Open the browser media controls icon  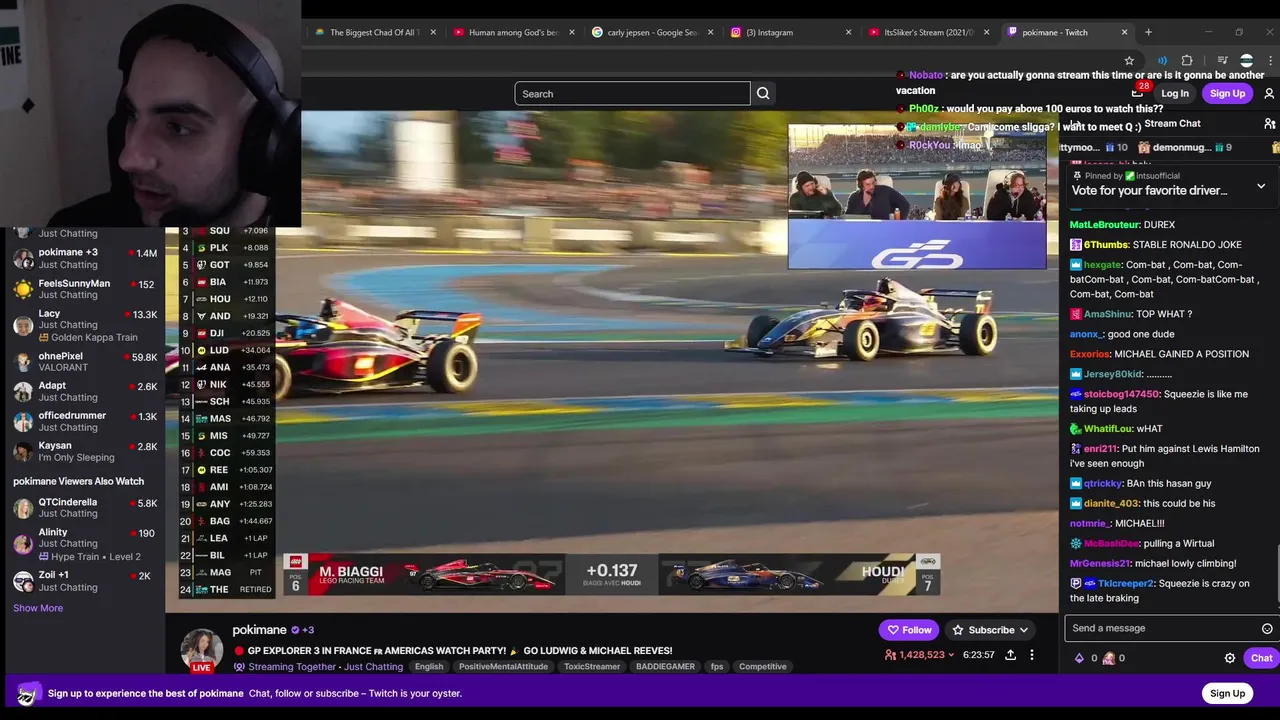click(x=1222, y=60)
